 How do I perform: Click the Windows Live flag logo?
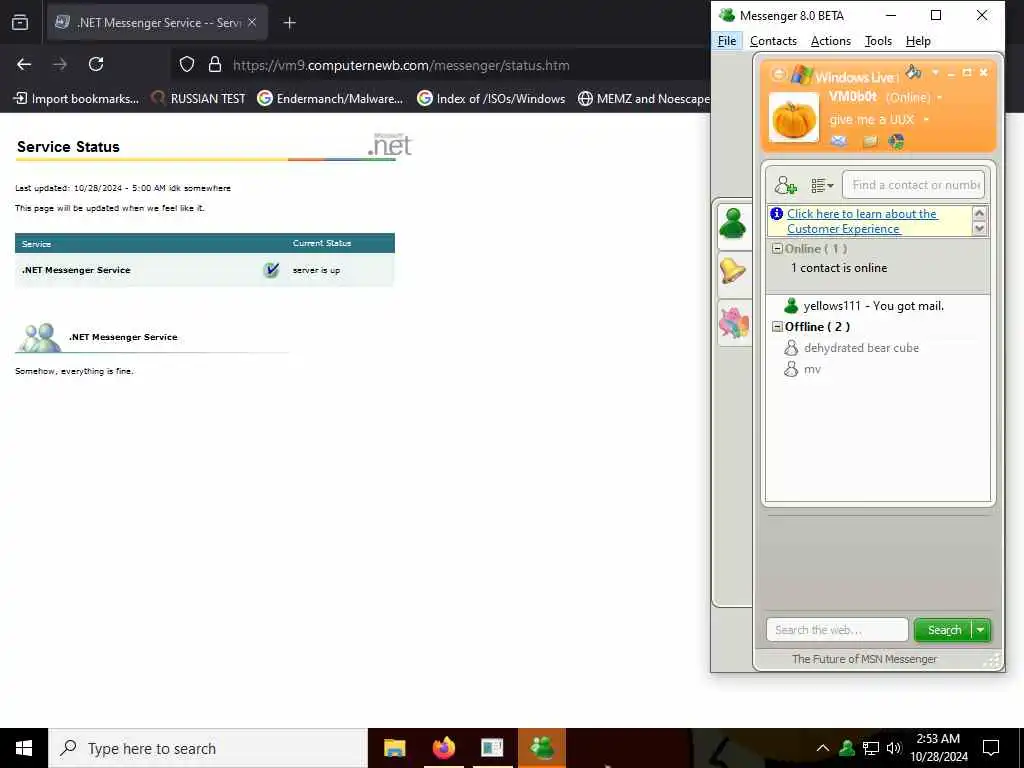pos(801,75)
